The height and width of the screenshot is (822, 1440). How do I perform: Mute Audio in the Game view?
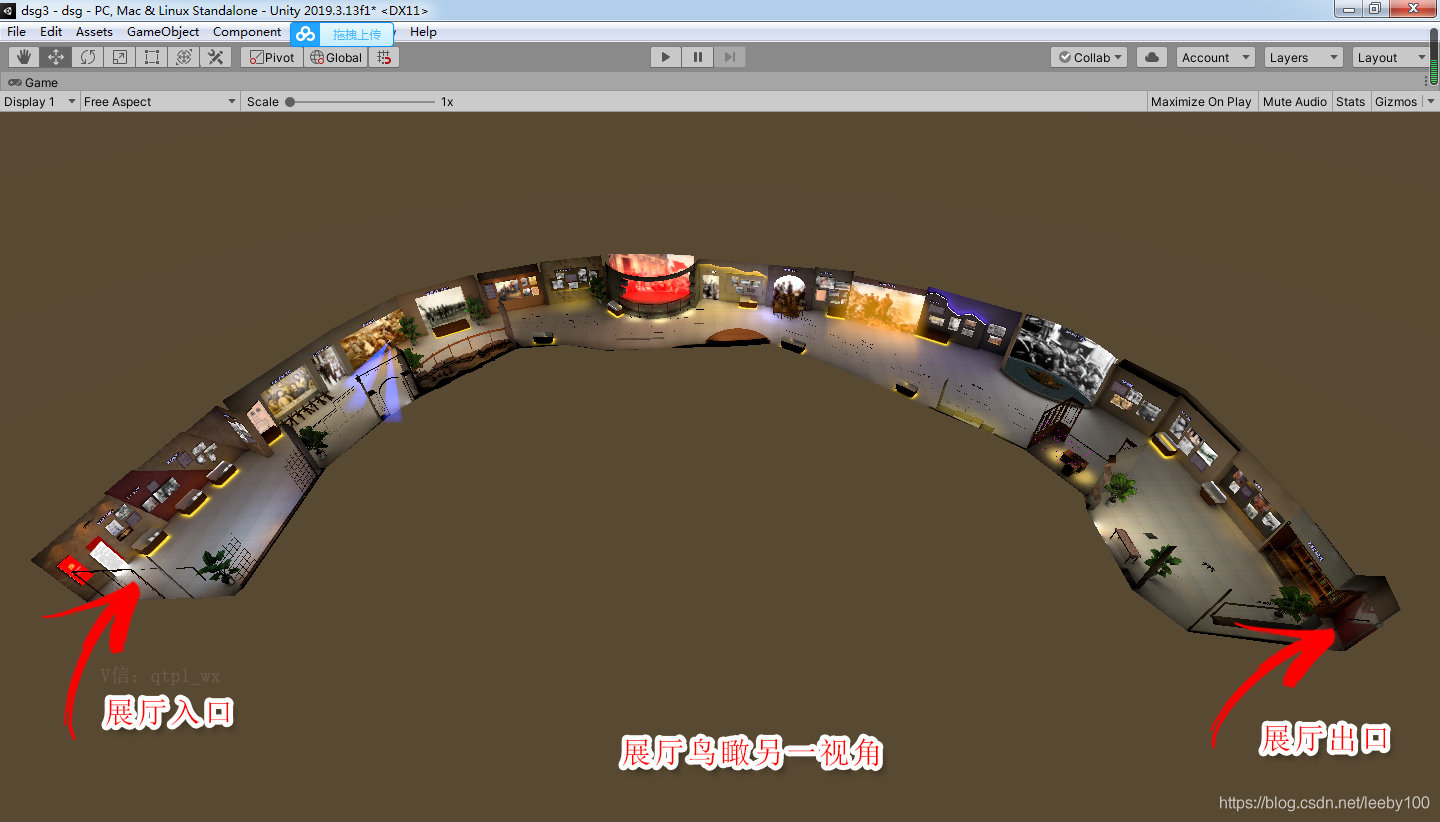(x=1294, y=101)
